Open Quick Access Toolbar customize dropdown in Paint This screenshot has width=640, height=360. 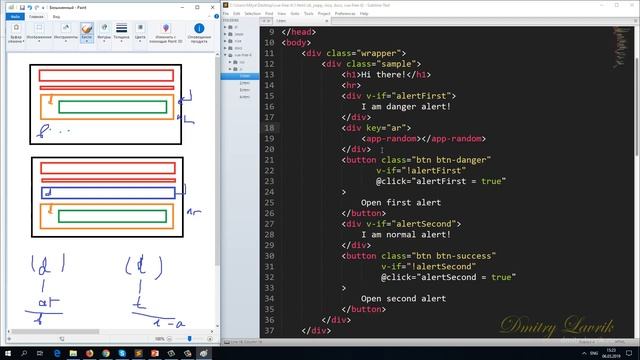coord(43,8)
